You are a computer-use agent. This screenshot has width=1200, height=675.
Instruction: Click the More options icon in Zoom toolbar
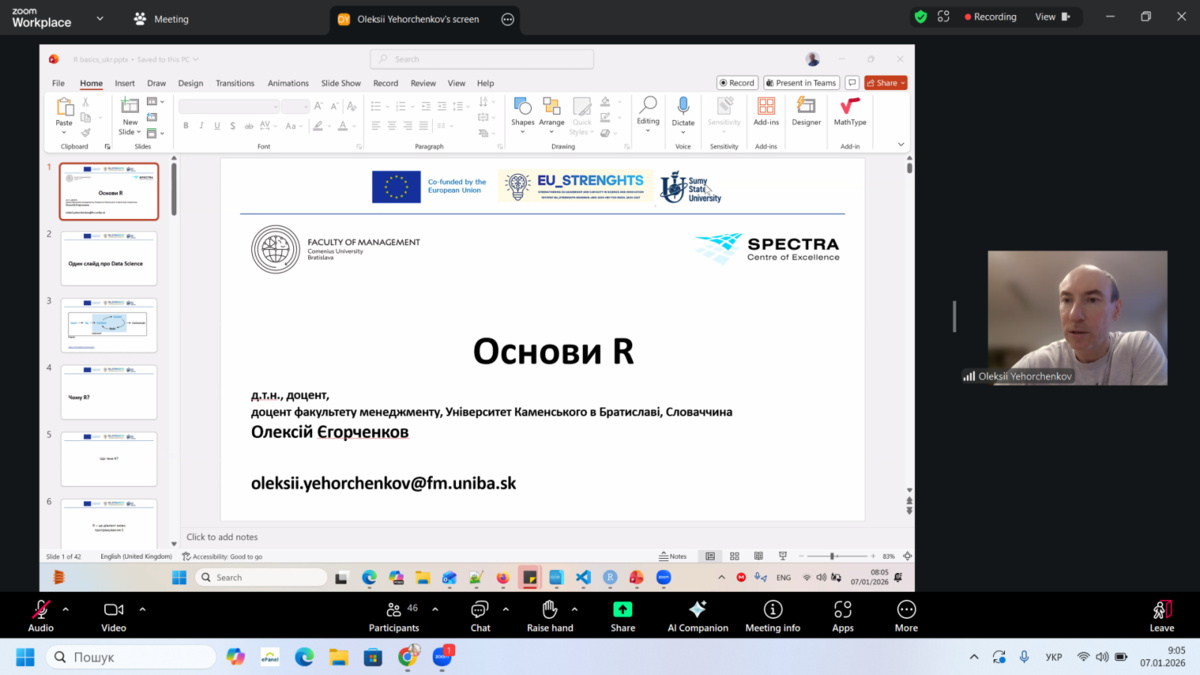pyautogui.click(x=906, y=615)
